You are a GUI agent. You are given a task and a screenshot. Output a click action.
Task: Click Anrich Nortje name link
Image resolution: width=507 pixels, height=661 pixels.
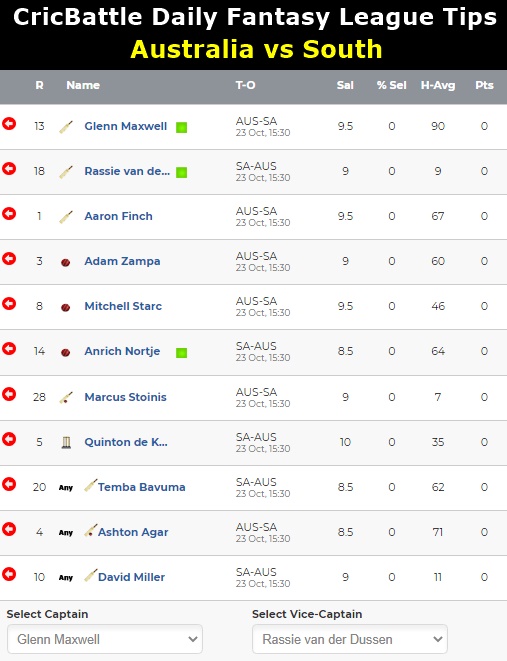point(122,351)
